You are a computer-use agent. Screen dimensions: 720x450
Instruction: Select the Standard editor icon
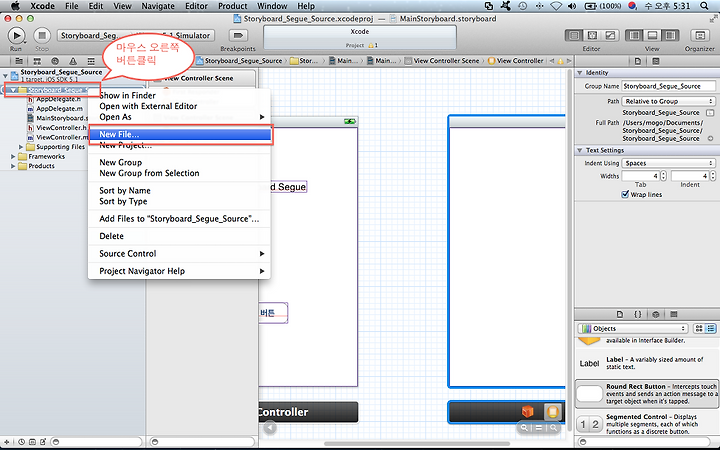point(574,35)
